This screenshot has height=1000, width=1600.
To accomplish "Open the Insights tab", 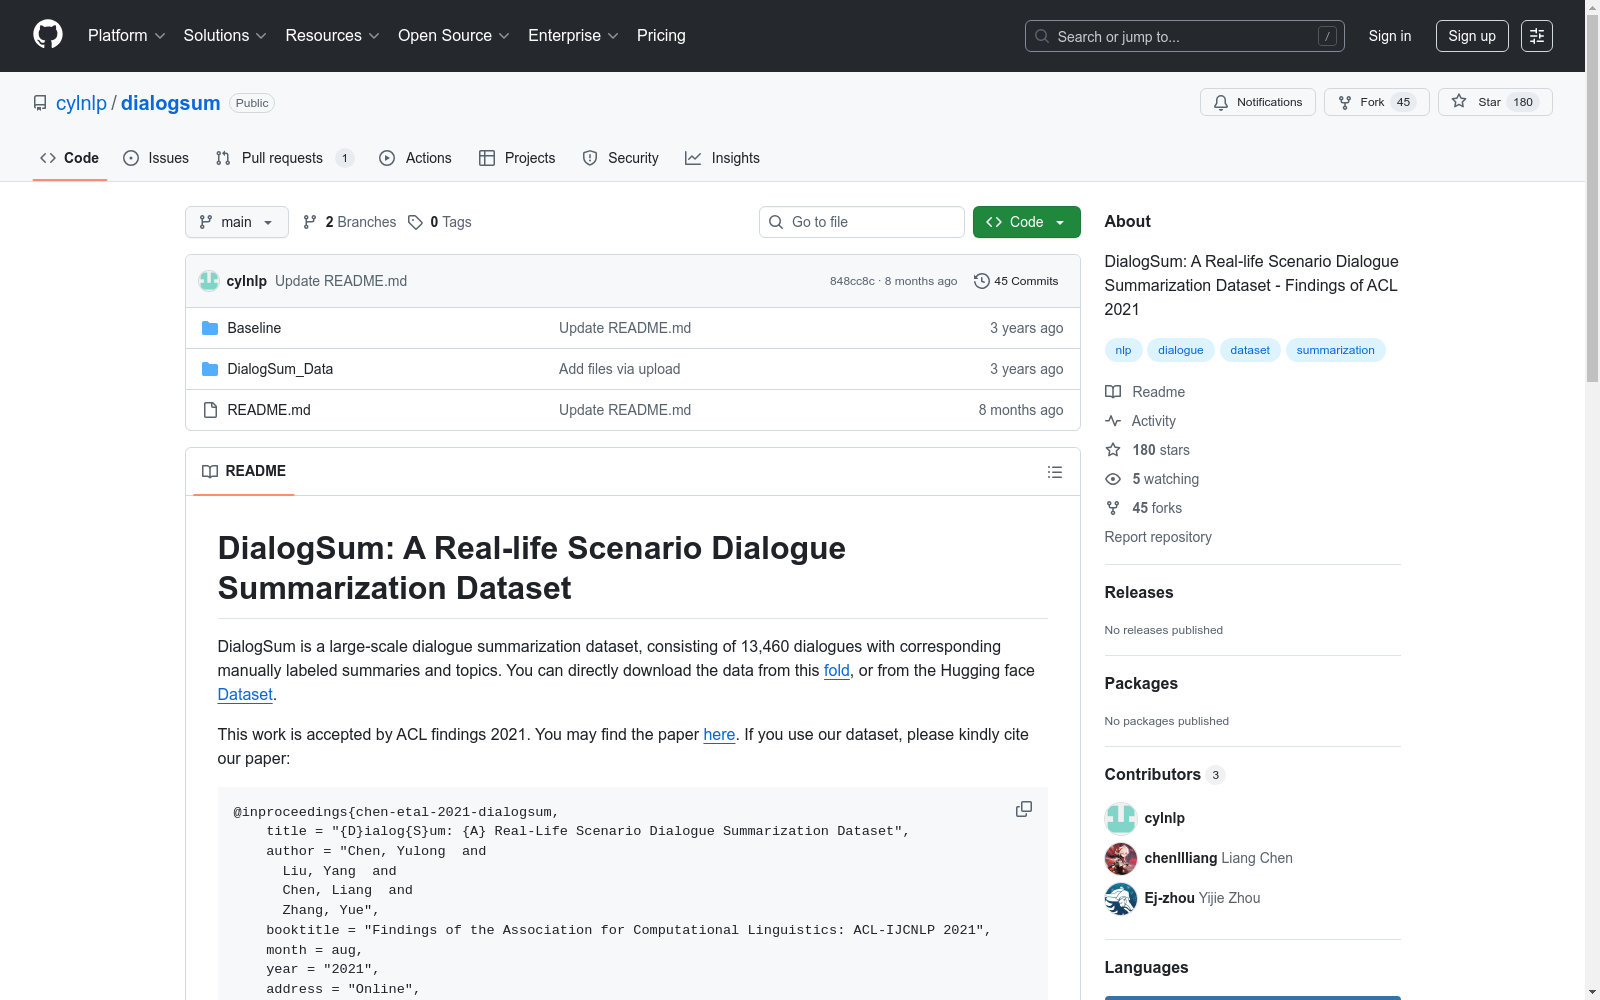I will (722, 158).
